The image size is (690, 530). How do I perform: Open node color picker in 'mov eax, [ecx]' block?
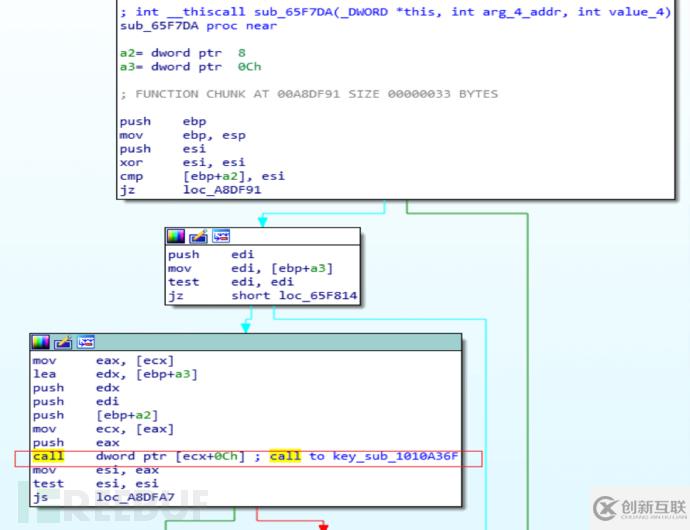pos(40,342)
